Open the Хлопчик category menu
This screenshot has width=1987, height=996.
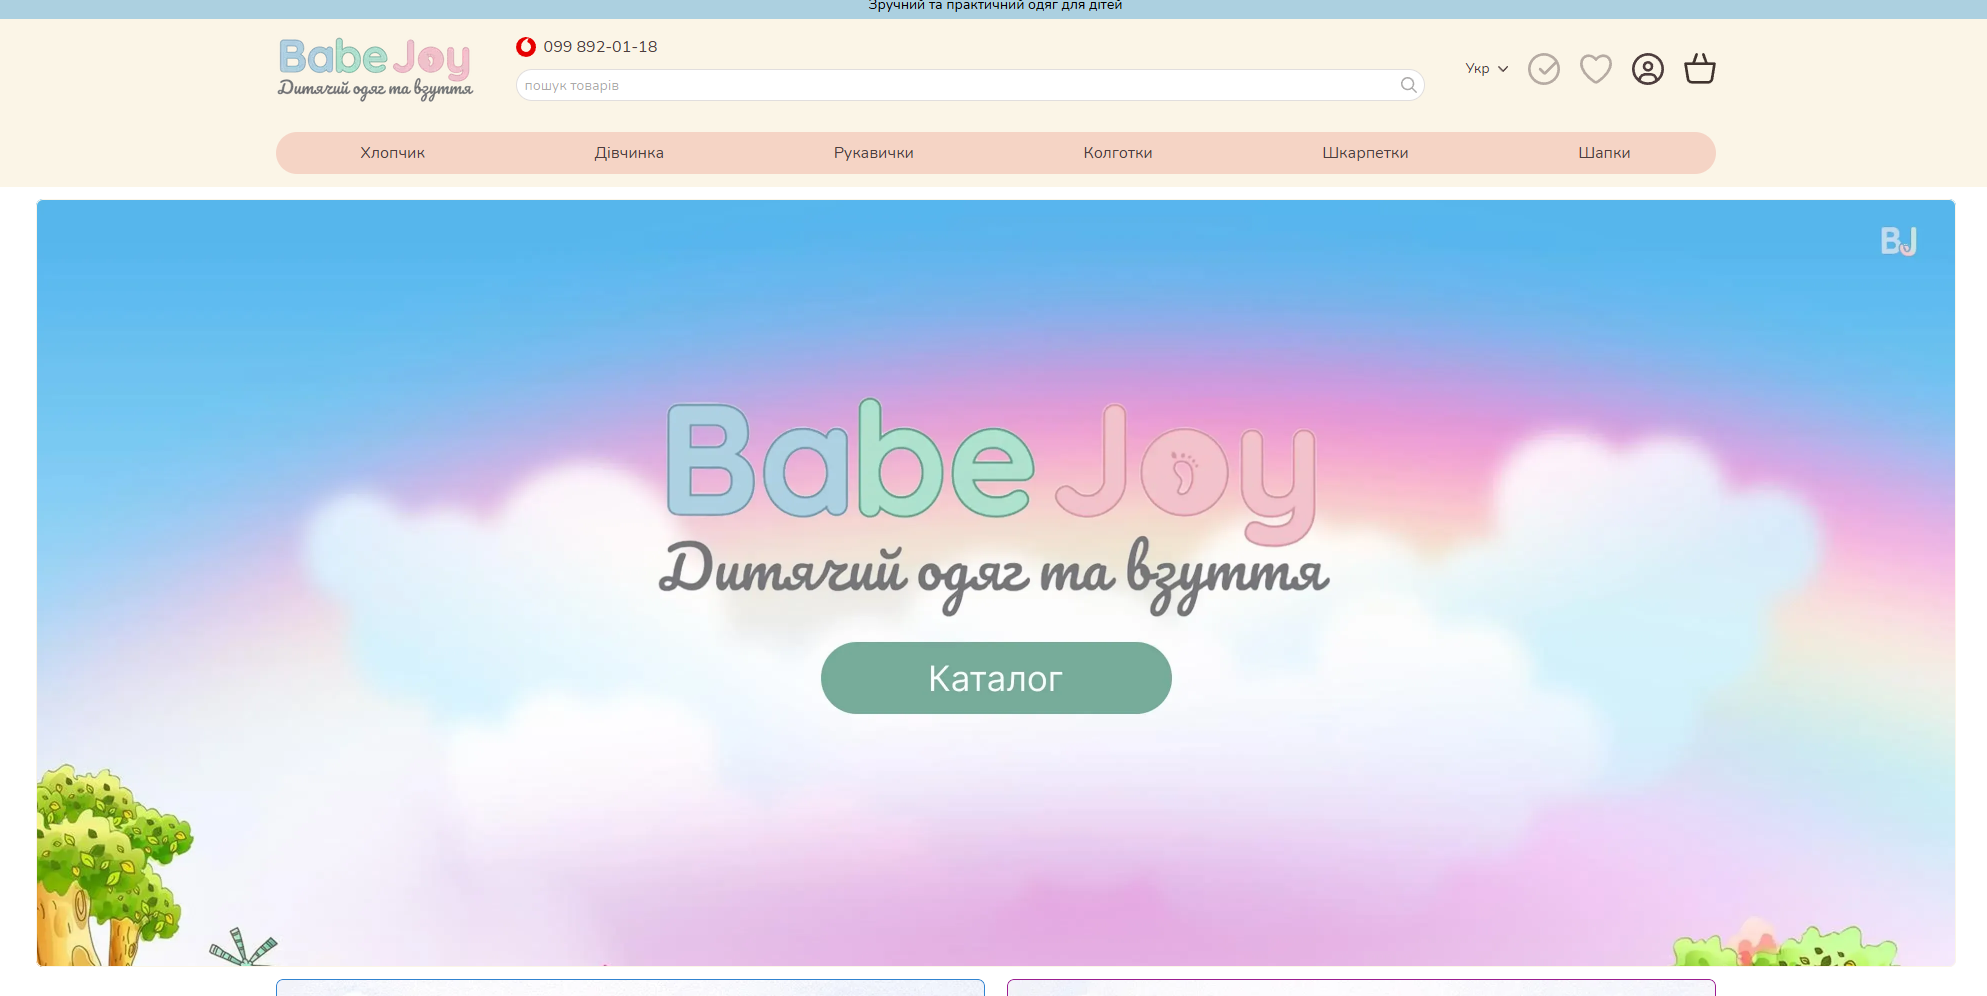391,152
